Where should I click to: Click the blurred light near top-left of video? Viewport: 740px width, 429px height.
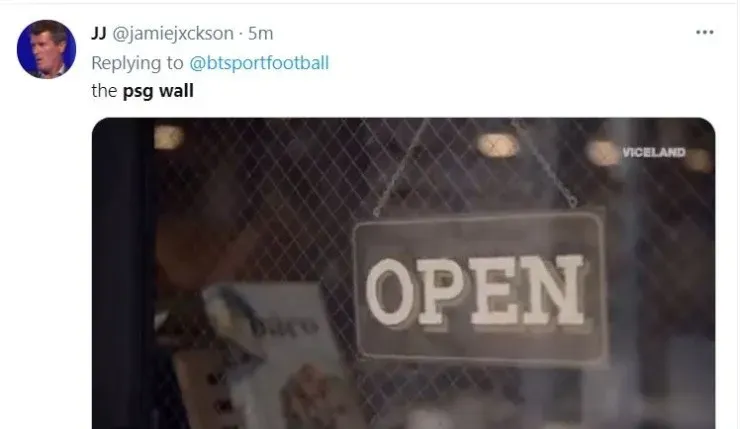point(169,137)
